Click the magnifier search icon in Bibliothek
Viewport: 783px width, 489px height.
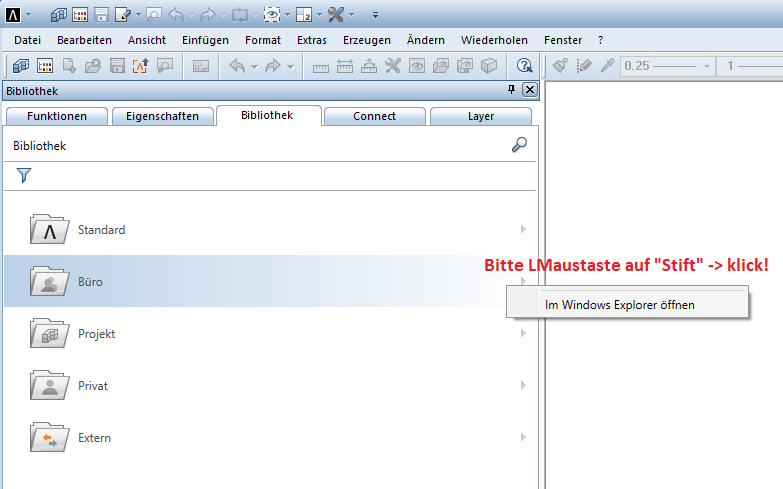tap(518, 145)
